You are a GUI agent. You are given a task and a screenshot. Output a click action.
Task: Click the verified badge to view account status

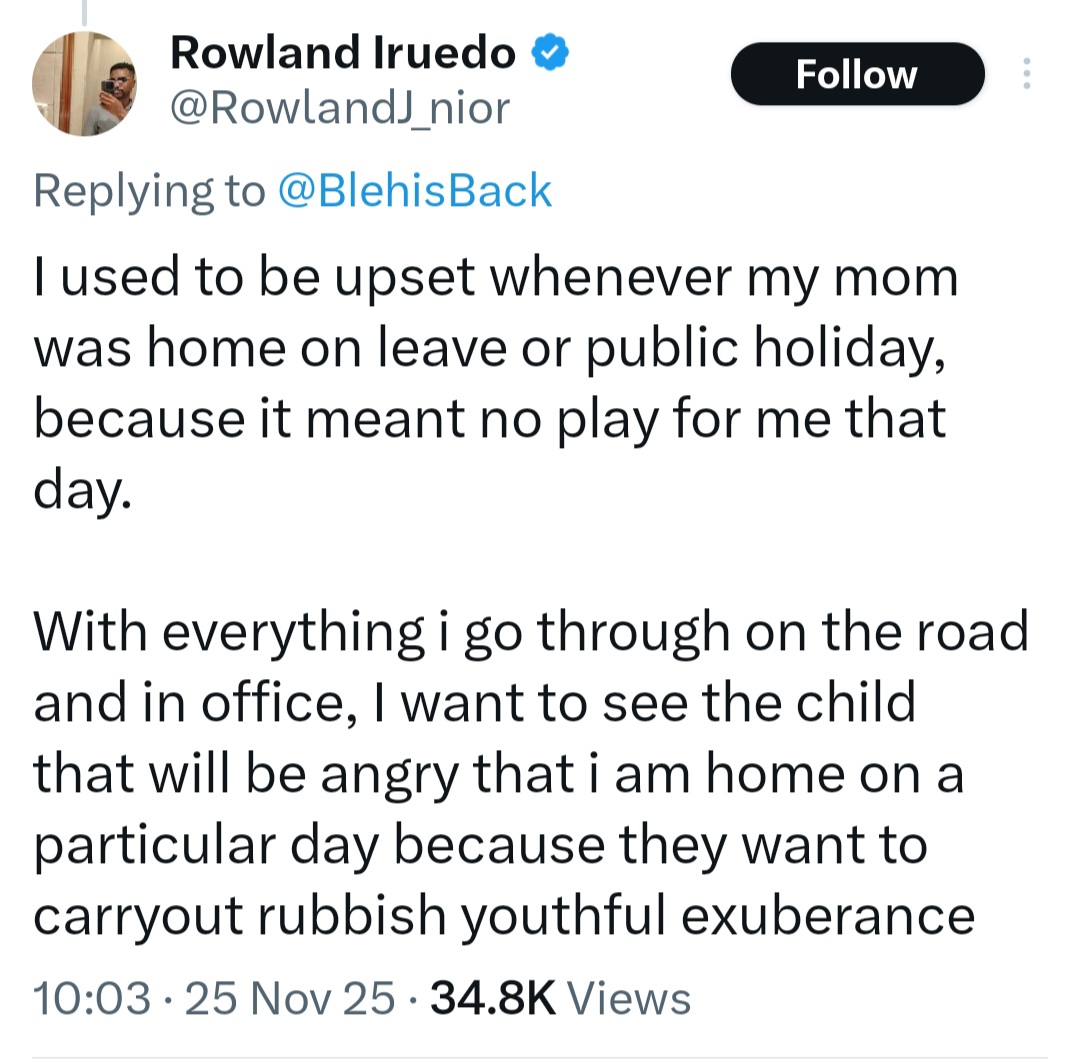pos(548,52)
